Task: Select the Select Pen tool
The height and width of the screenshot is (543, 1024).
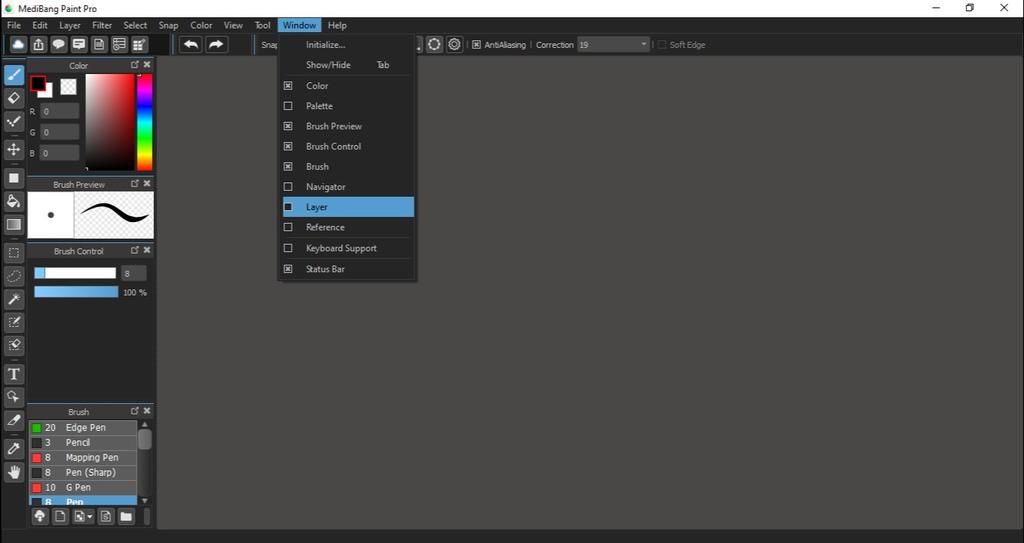Action: pyautogui.click(x=14, y=322)
